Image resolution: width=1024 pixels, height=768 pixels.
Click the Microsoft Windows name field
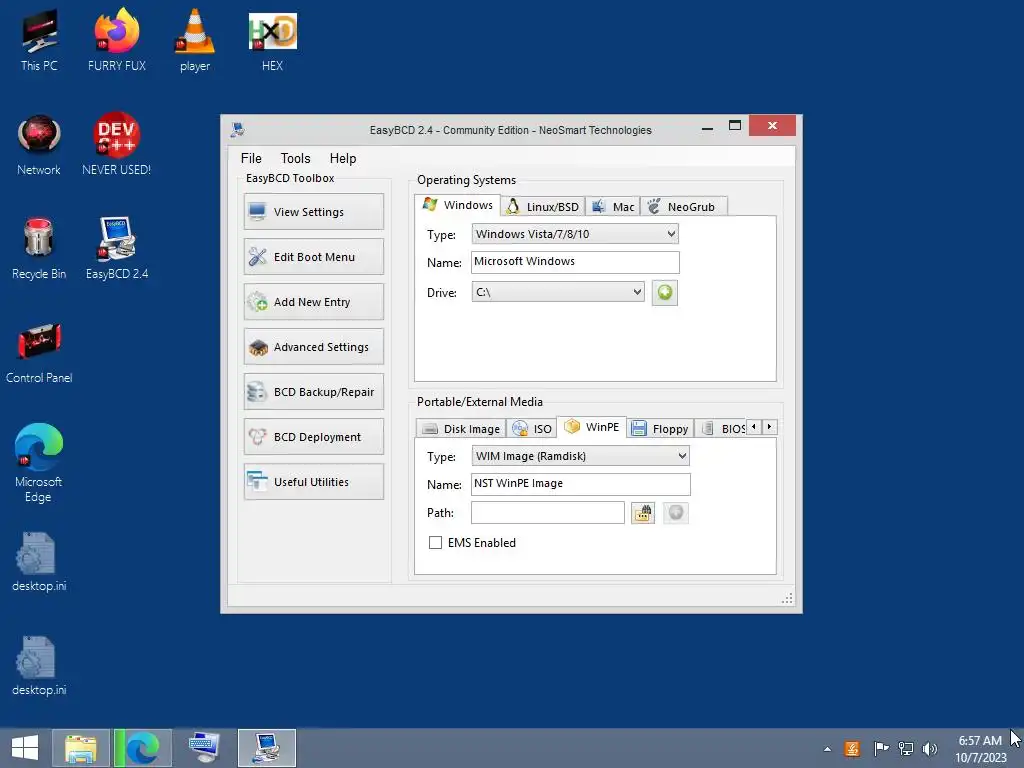coord(575,262)
